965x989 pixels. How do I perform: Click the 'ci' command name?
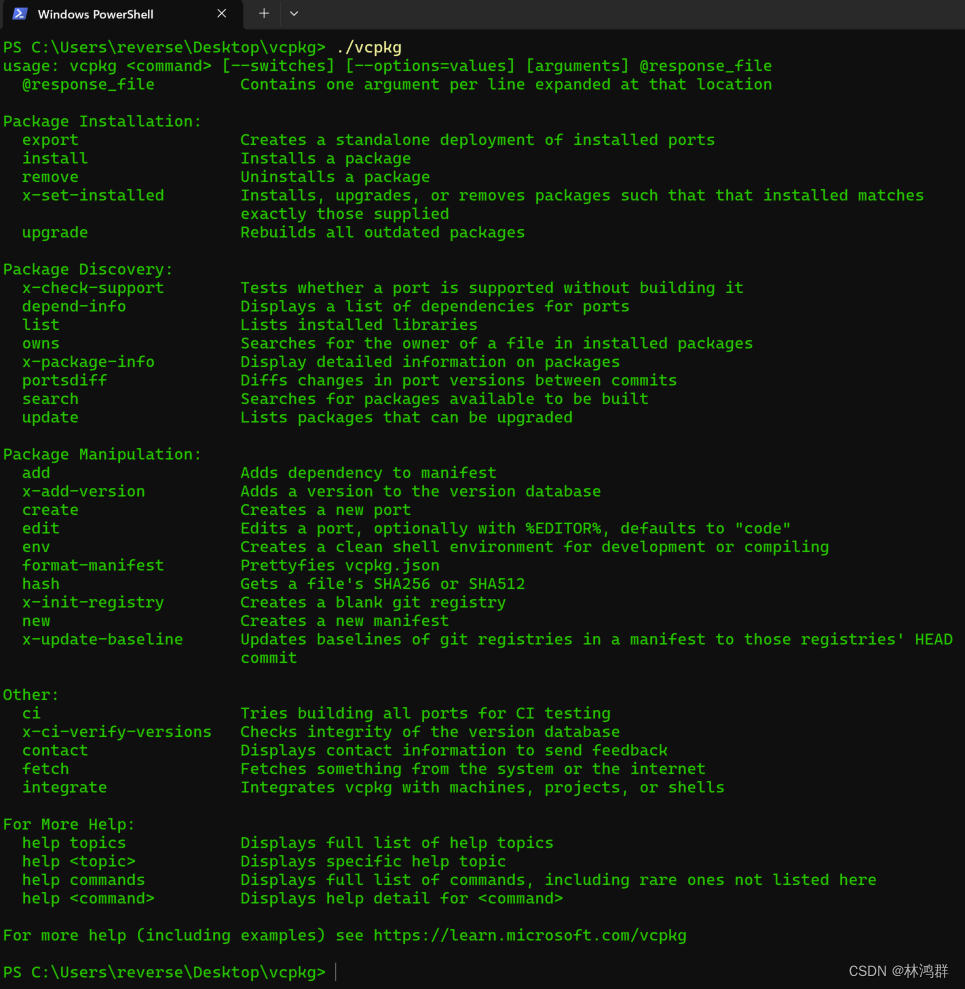[x=32, y=713]
